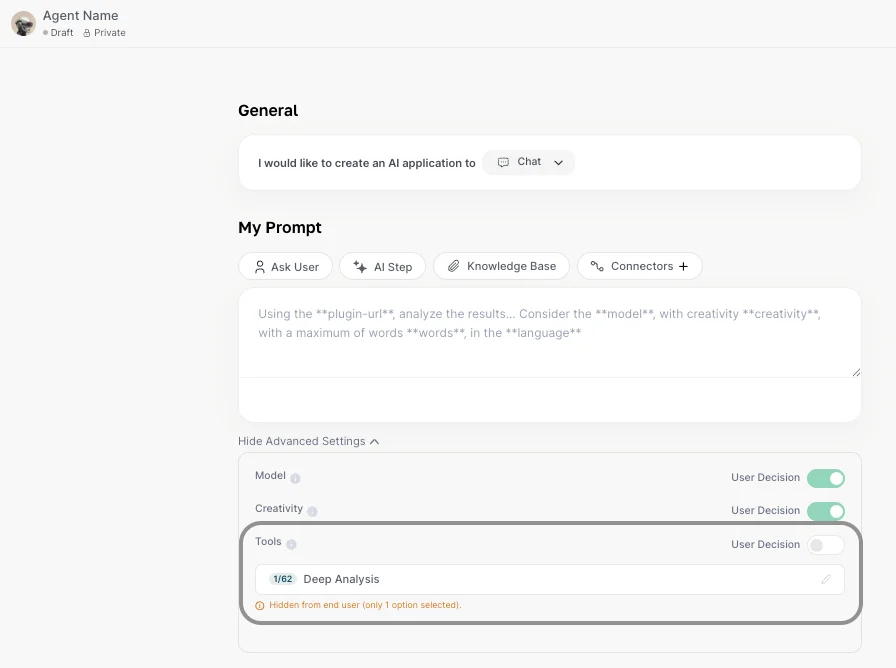Click the warning icon by hidden notice
The height and width of the screenshot is (668, 896).
pos(259,605)
